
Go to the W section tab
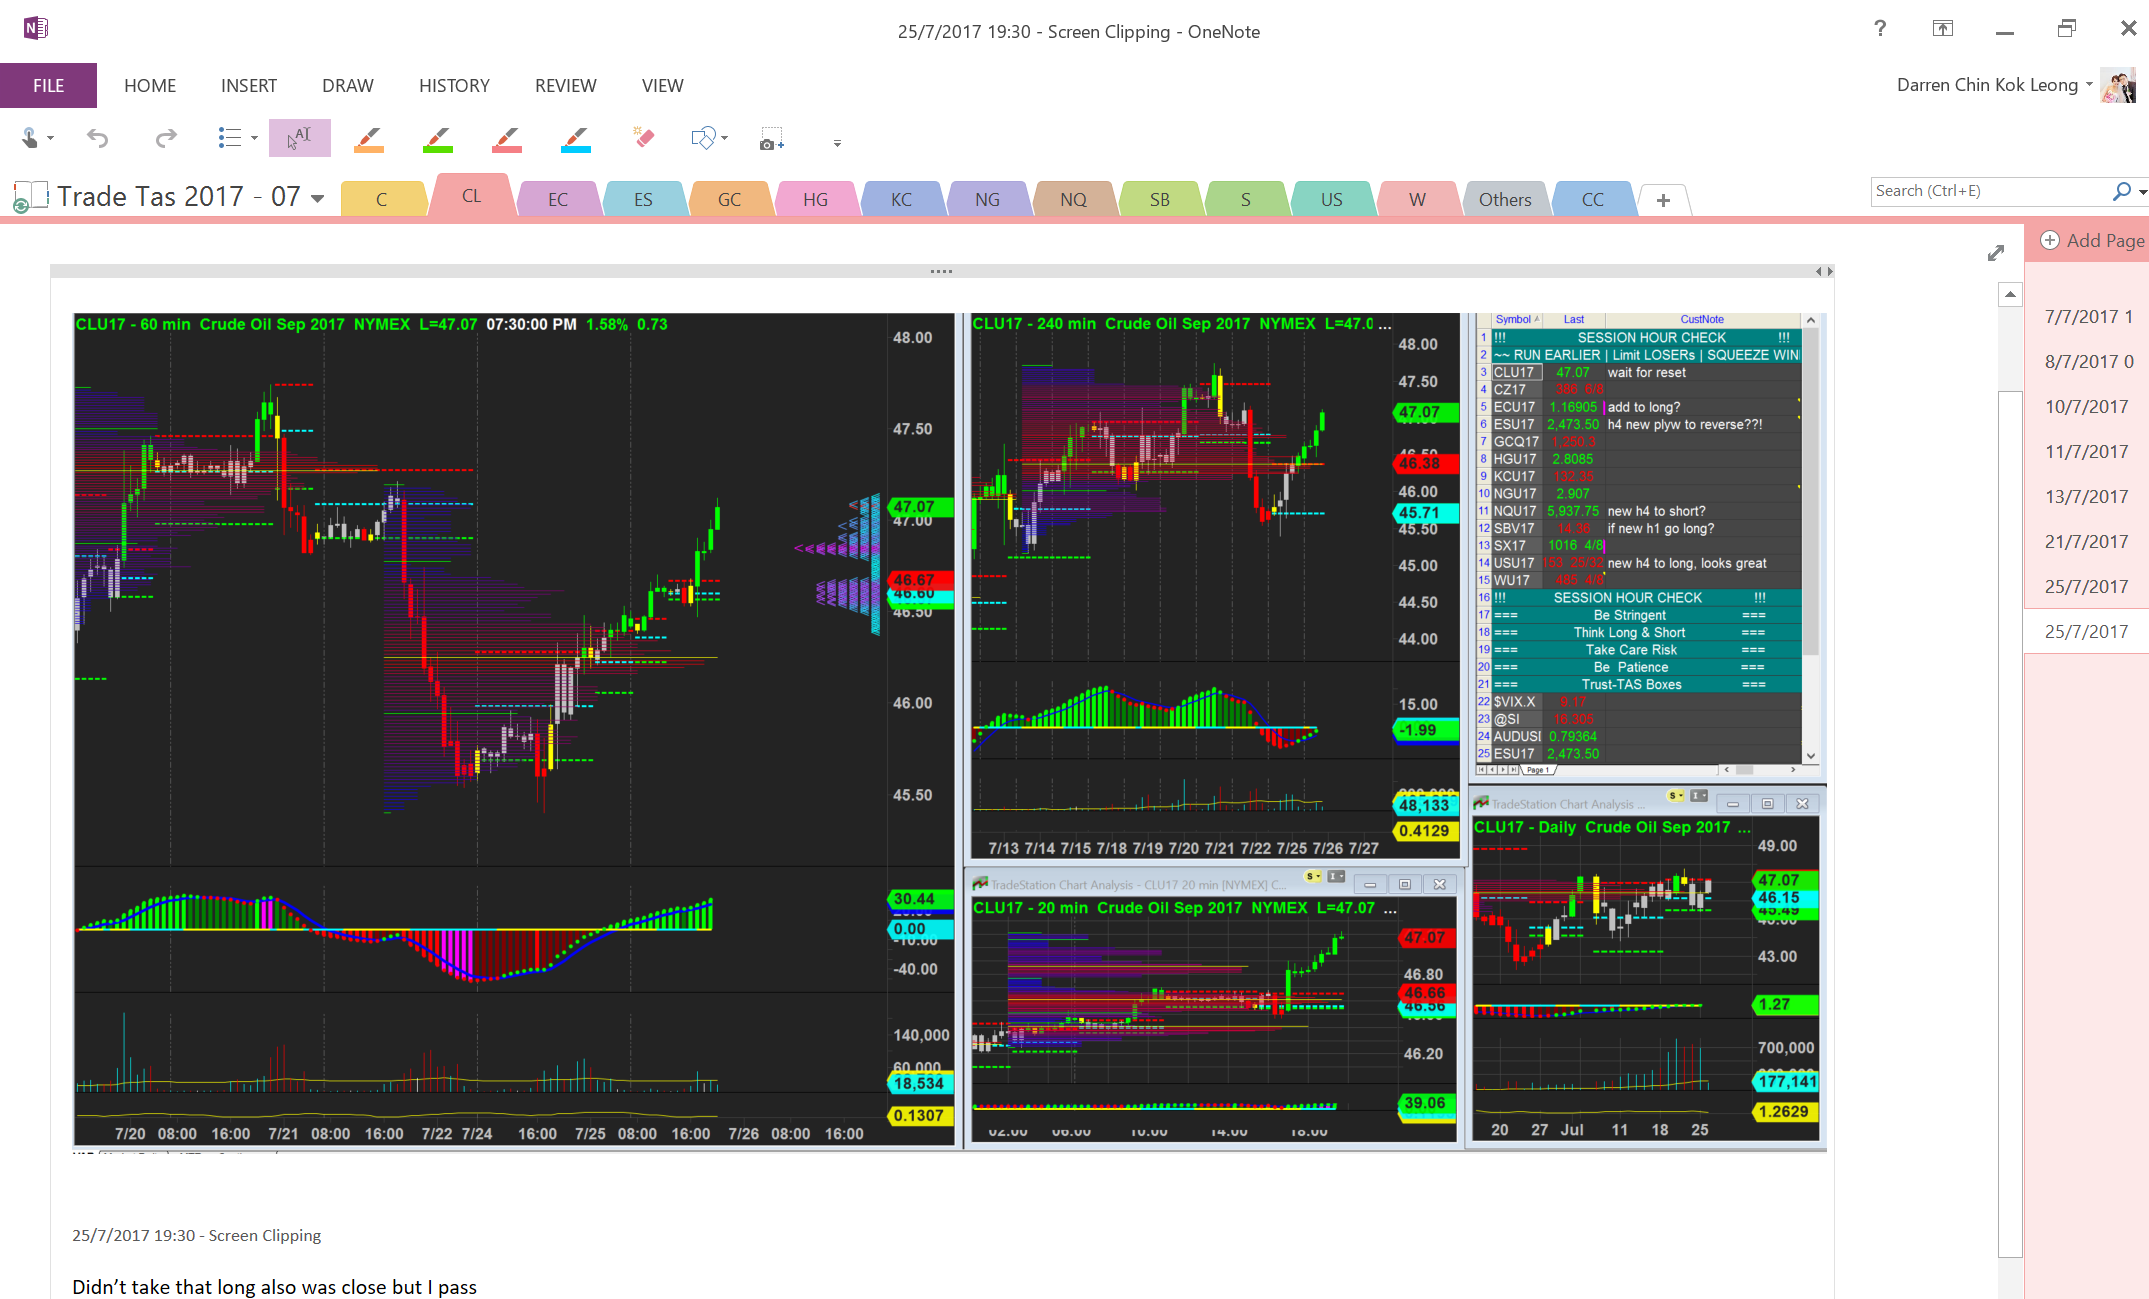1418,199
